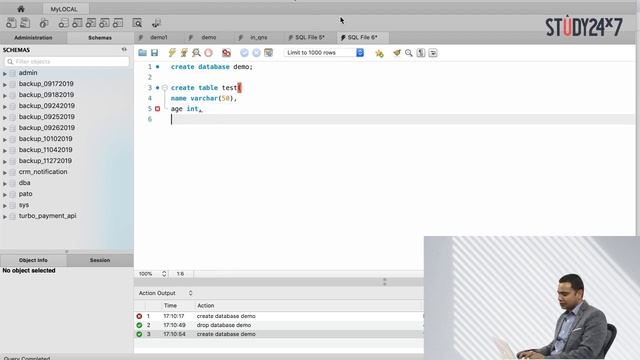Create a new view icon
The image size is (640, 360).
(91, 23)
